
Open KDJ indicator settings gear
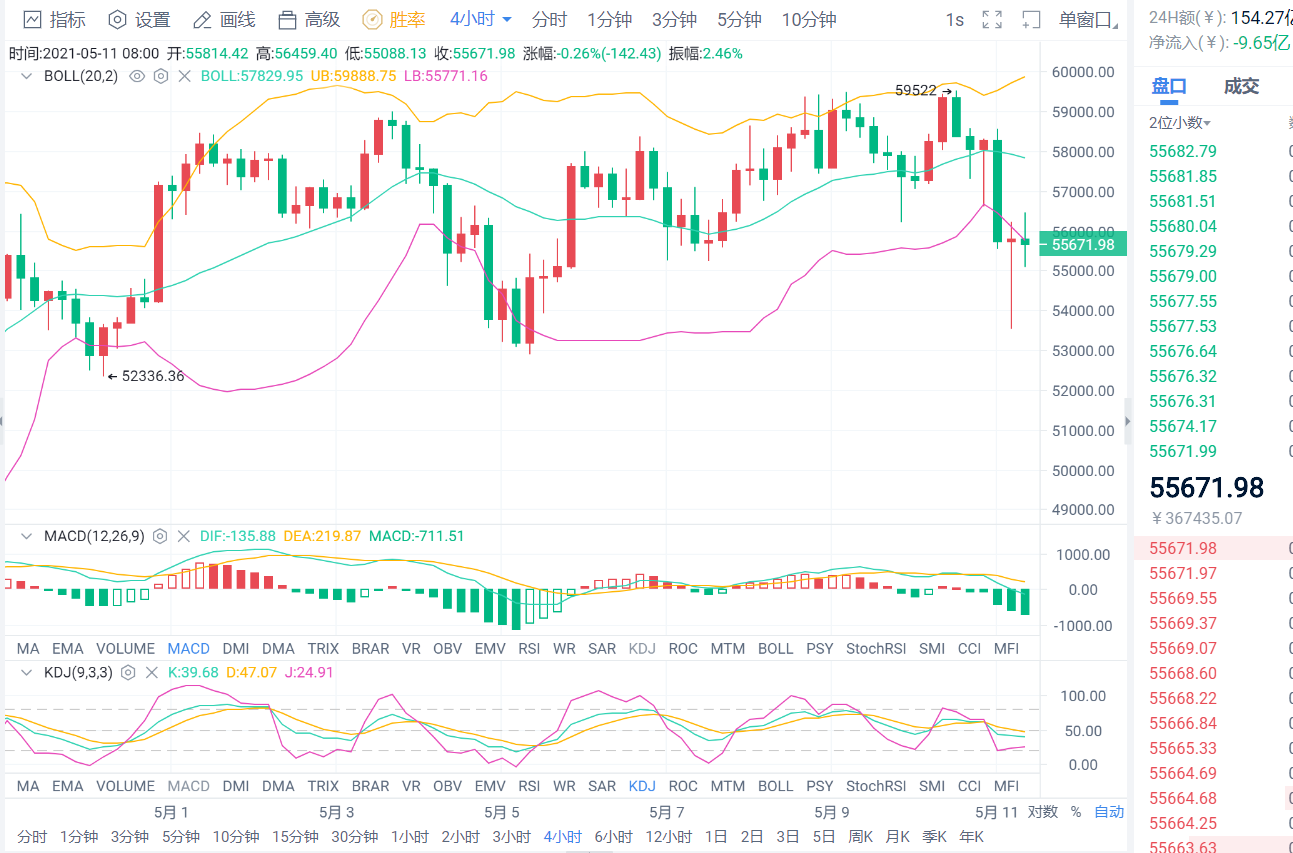point(131,673)
